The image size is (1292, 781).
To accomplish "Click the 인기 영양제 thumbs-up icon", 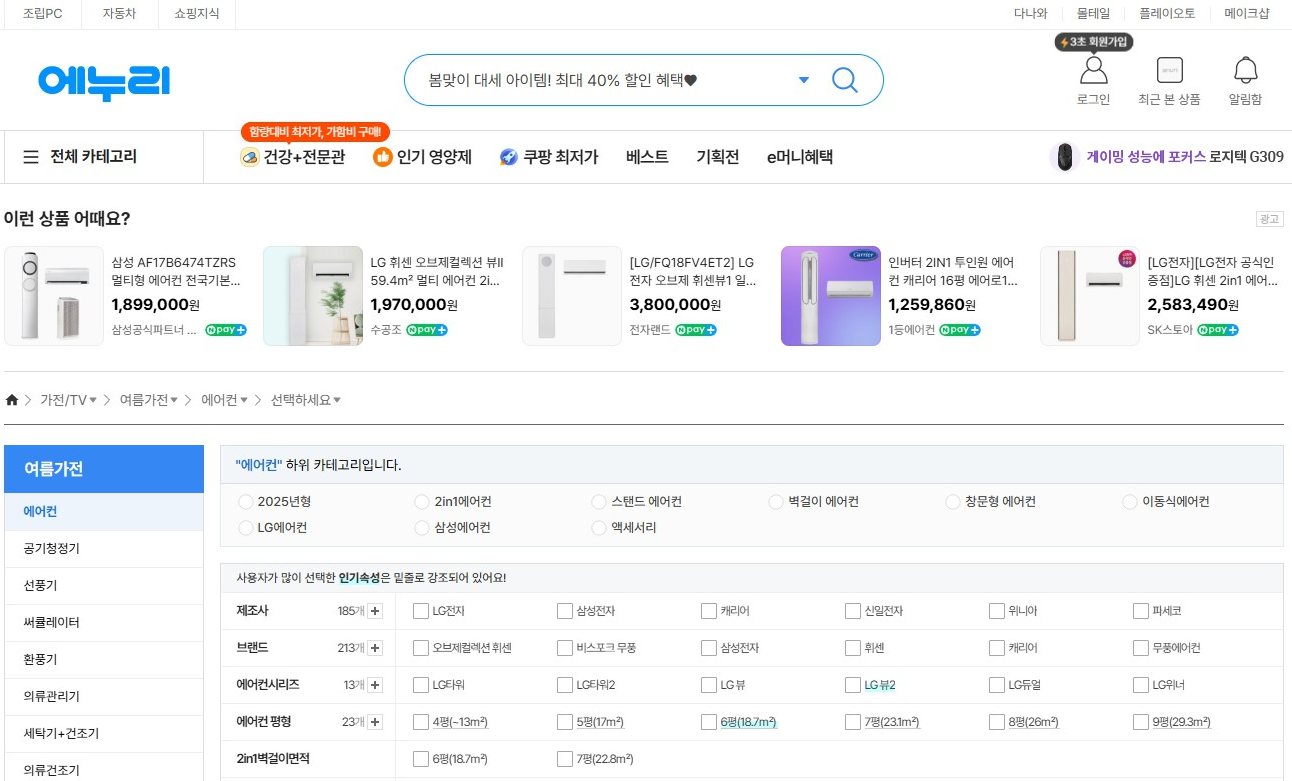I will coord(382,157).
